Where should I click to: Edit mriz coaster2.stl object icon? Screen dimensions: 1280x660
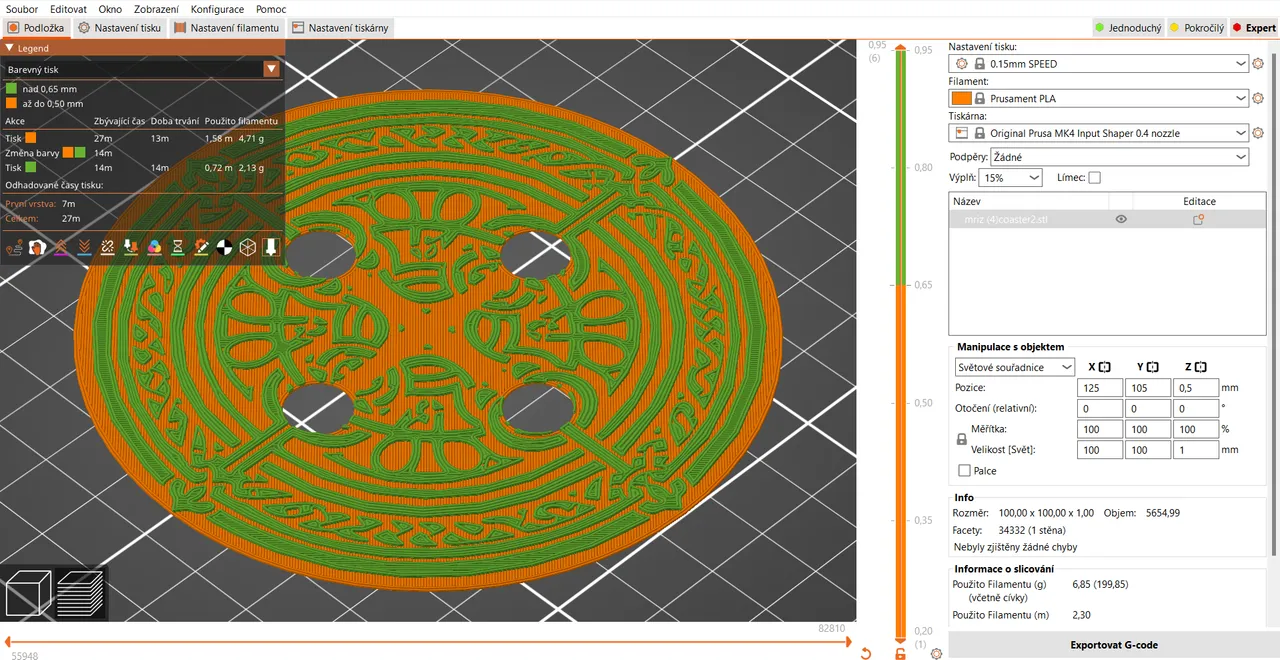1198,219
